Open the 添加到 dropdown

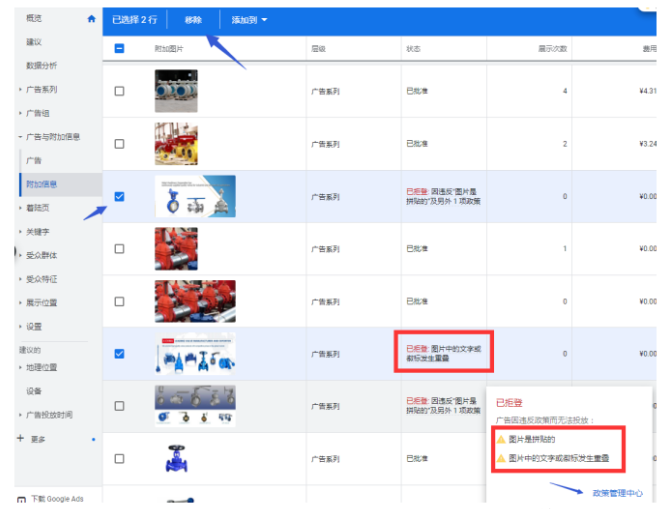point(249,20)
